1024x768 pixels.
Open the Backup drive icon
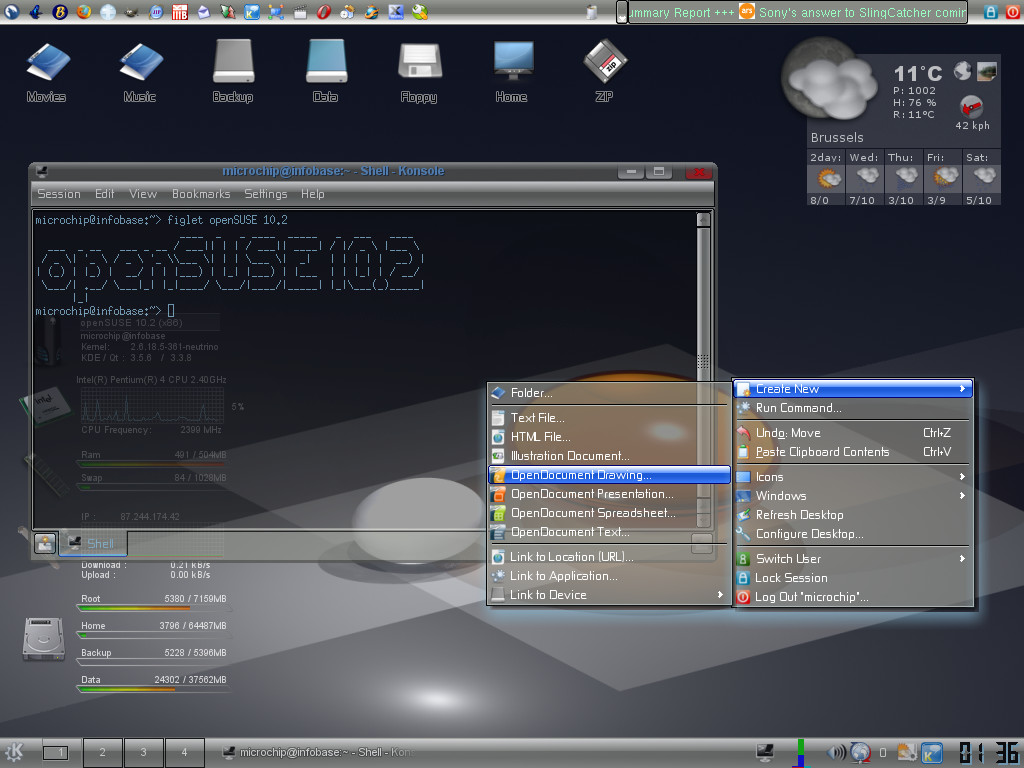pos(233,71)
